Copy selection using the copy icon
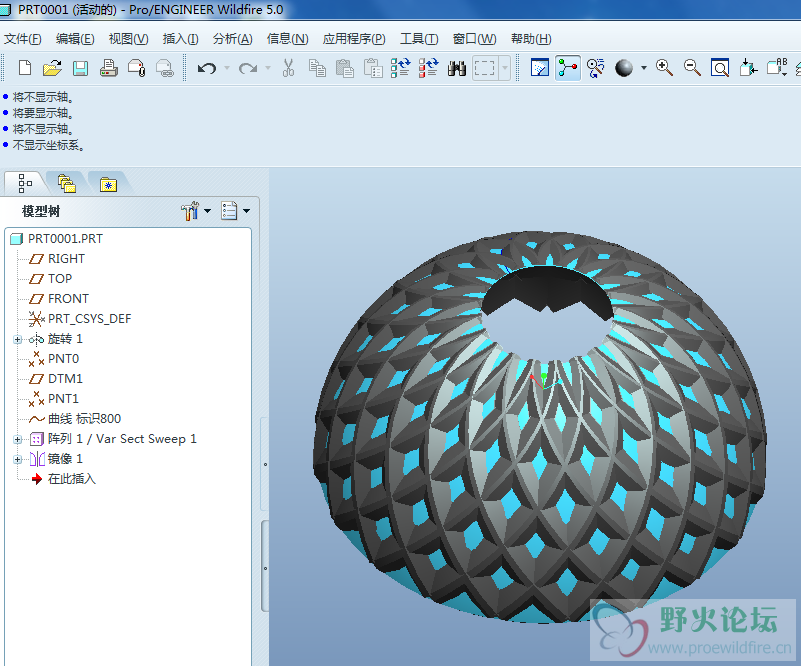 (x=317, y=68)
